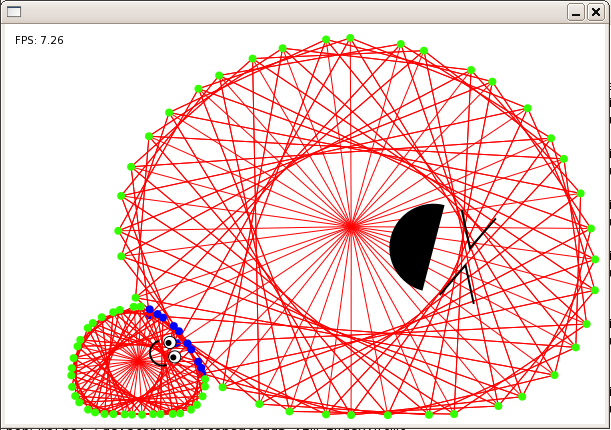Image resolution: width=611 pixels, height=430 pixels.
Task: Open the window menu icon in title bar
Action: [x=14, y=12]
